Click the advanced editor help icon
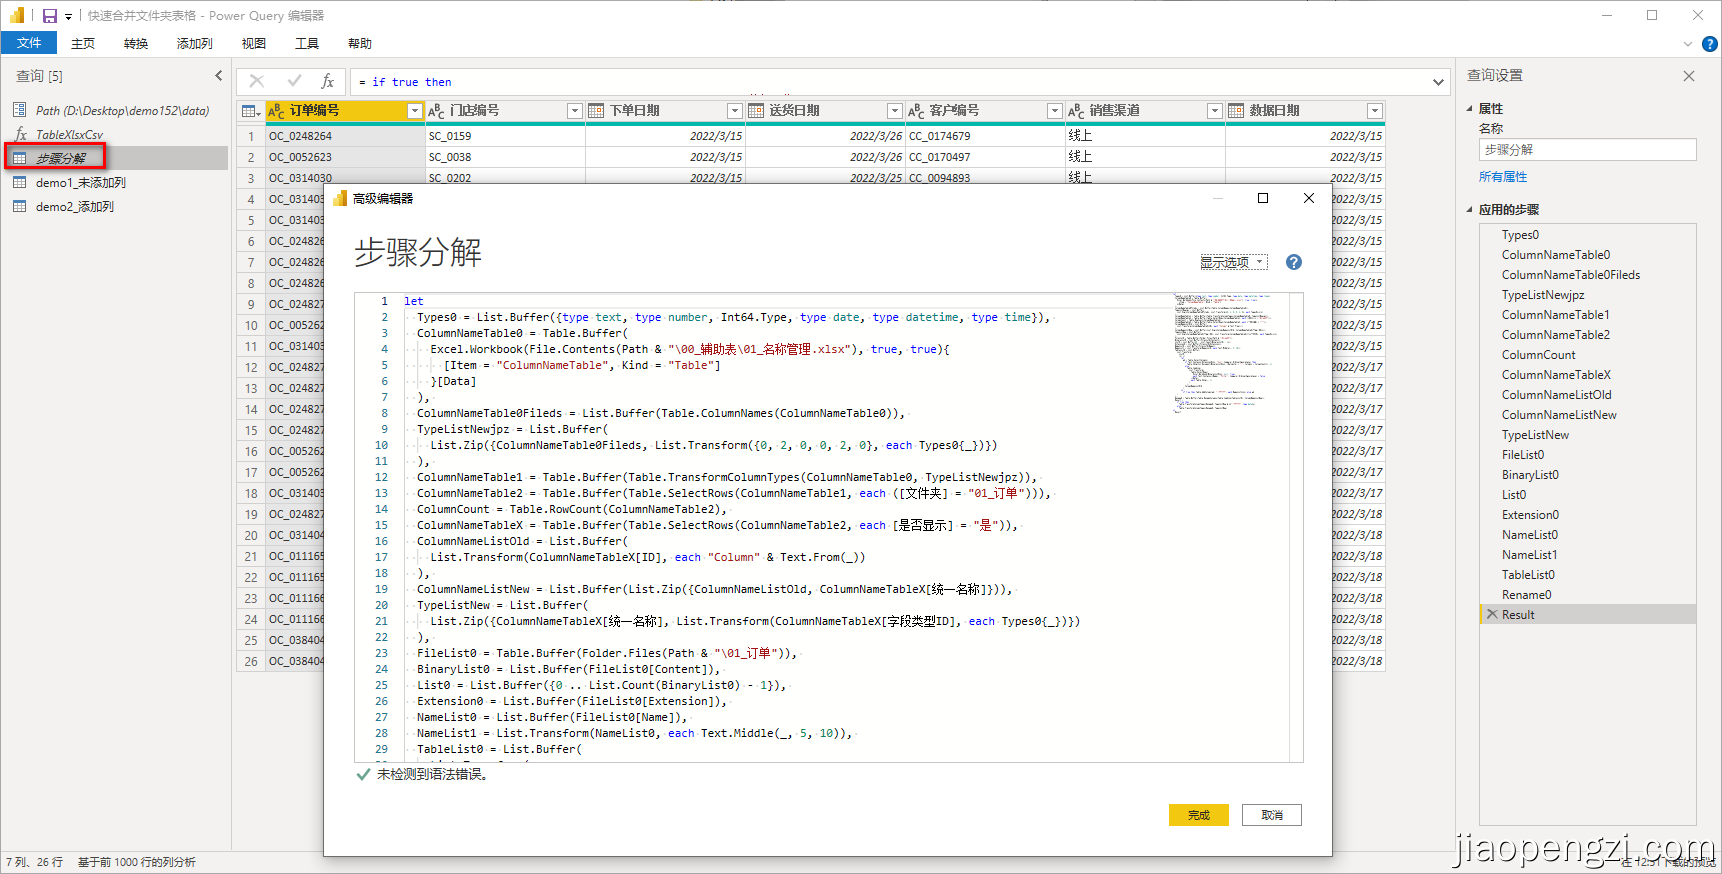 coord(1294,262)
